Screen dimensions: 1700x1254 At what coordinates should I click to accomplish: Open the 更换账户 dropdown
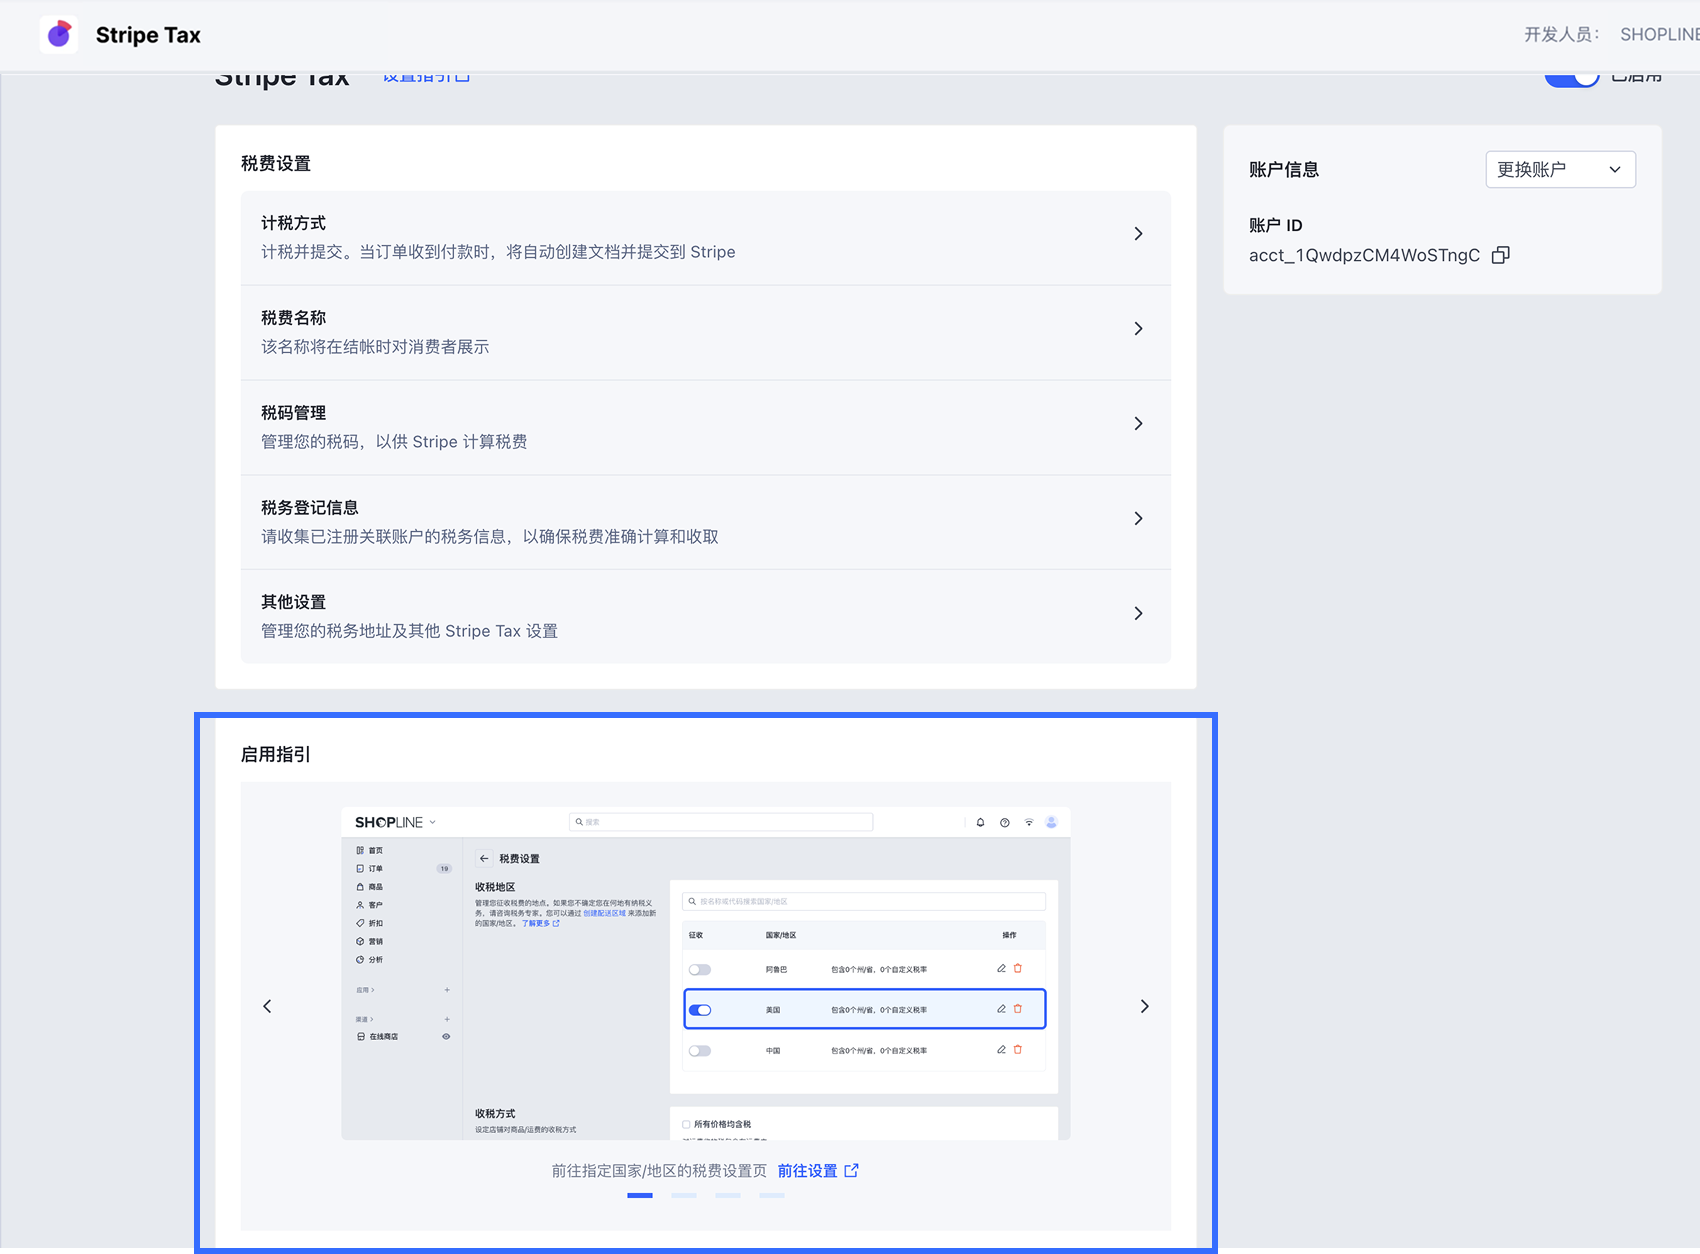(x=1560, y=169)
